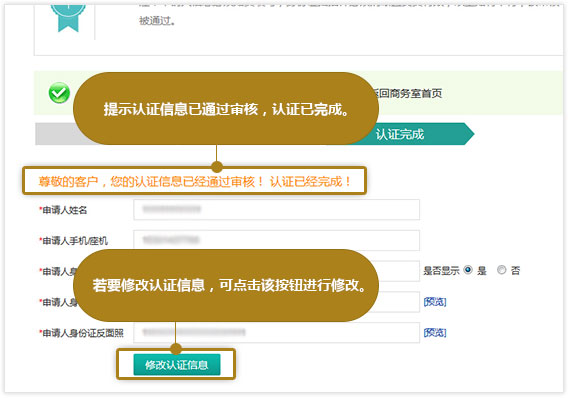Open the 预览 link above 身份证反面照 row
Screen dimensions: 569x398
coord(435,301)
